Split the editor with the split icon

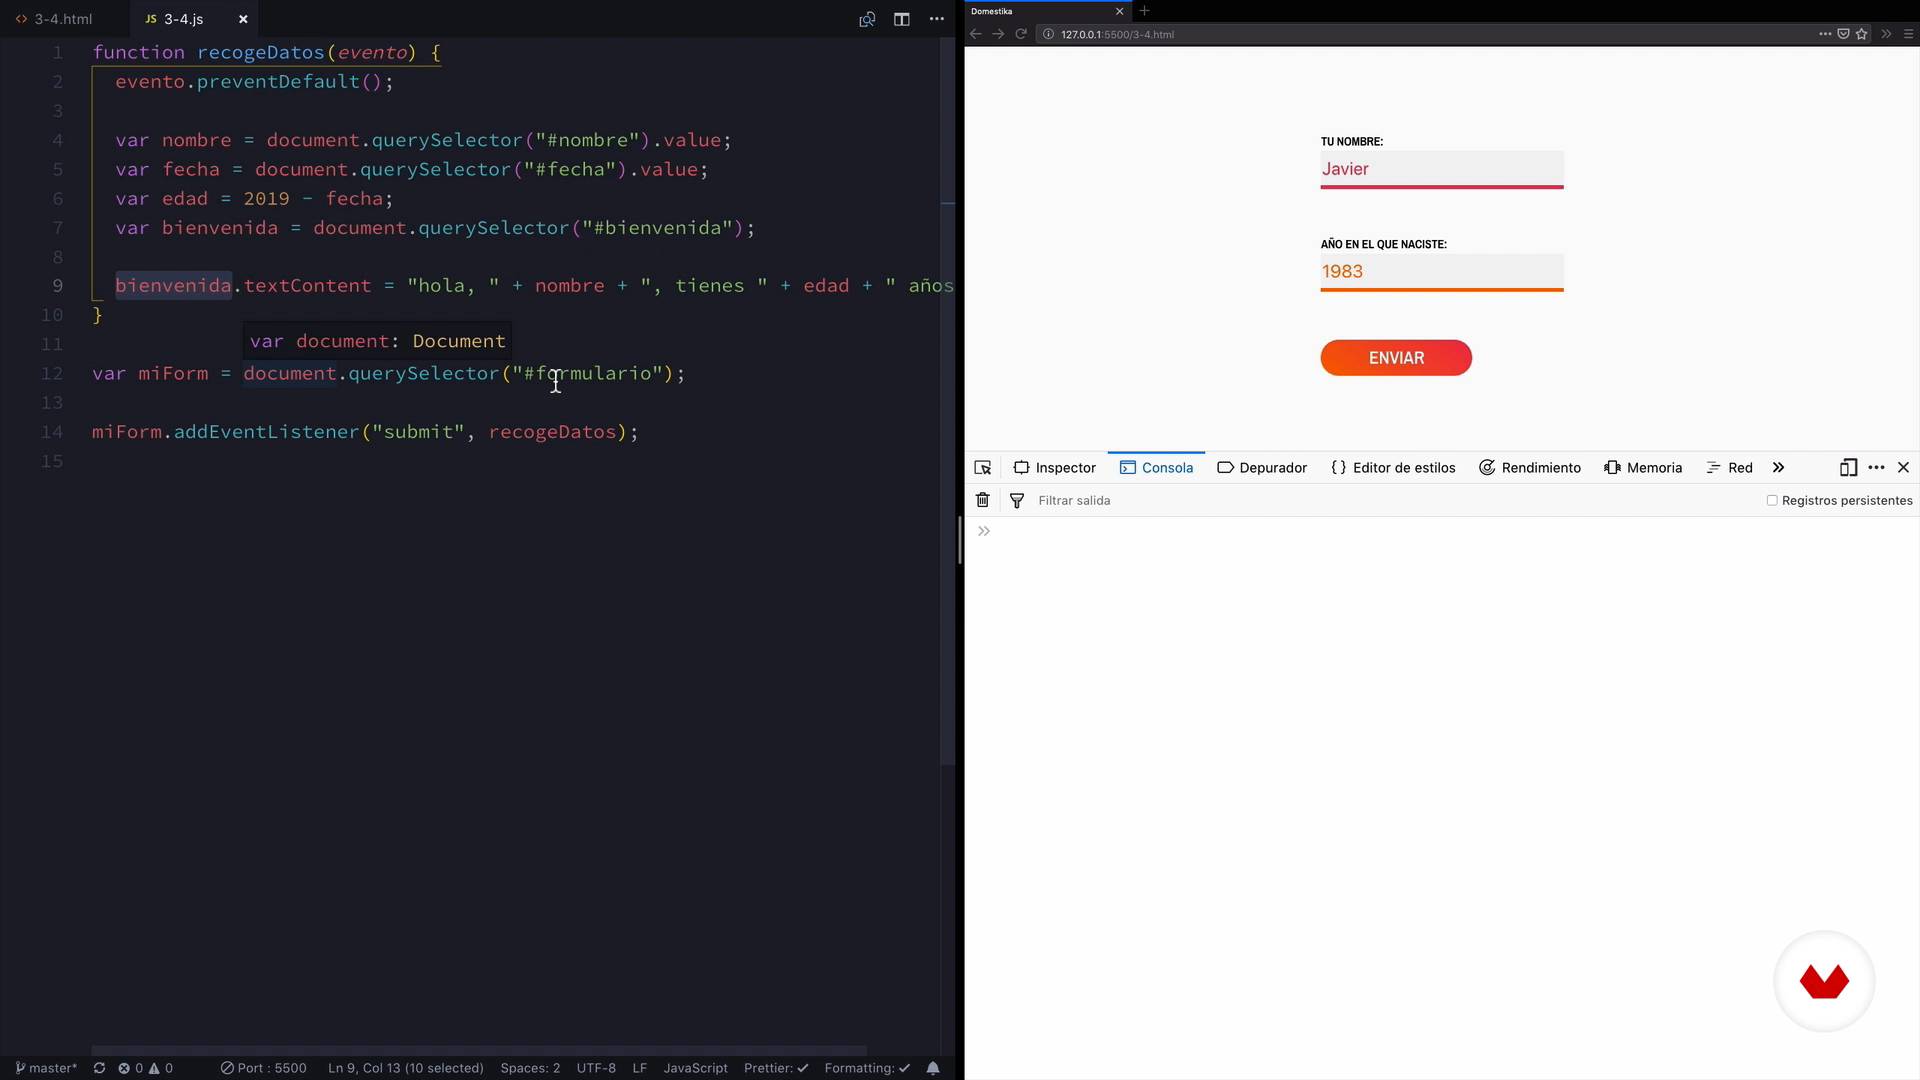click(x=902, y=19)
